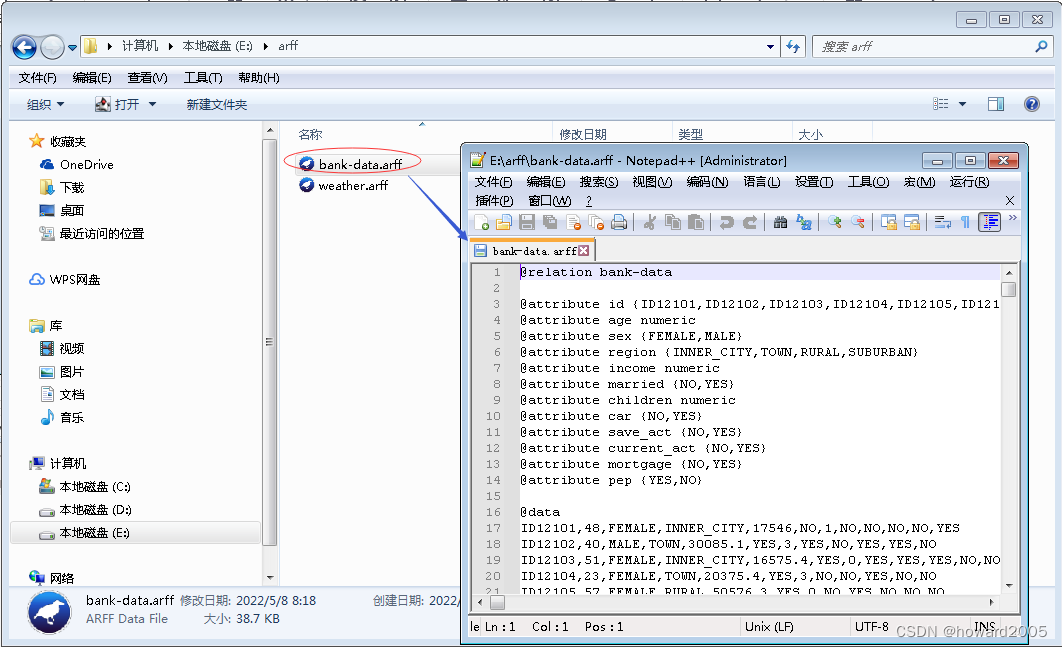
Task: Click Notepad++ Replace icon
Action: pos(804,222)
